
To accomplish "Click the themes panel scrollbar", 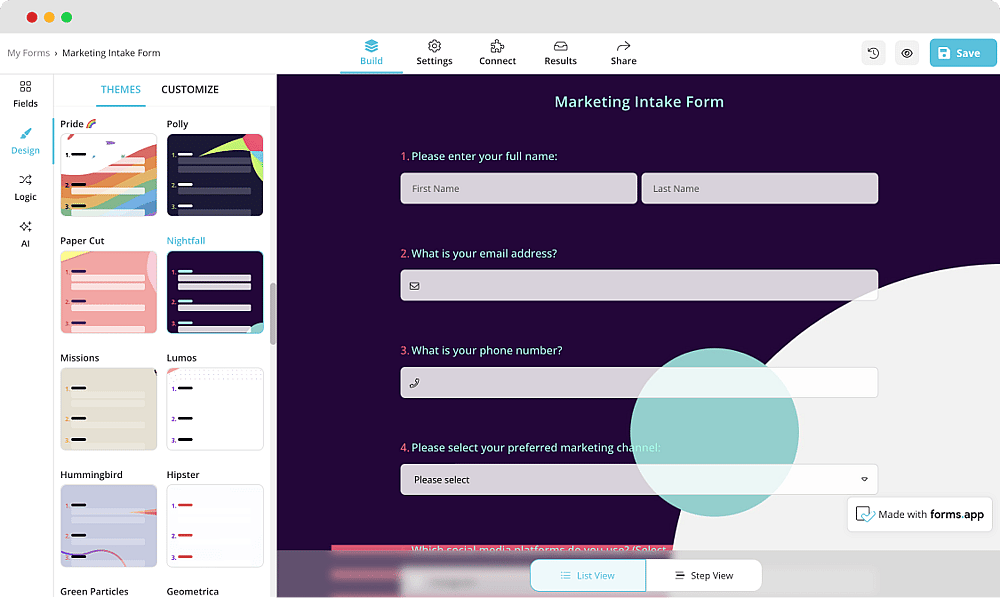I will (273, 314).
